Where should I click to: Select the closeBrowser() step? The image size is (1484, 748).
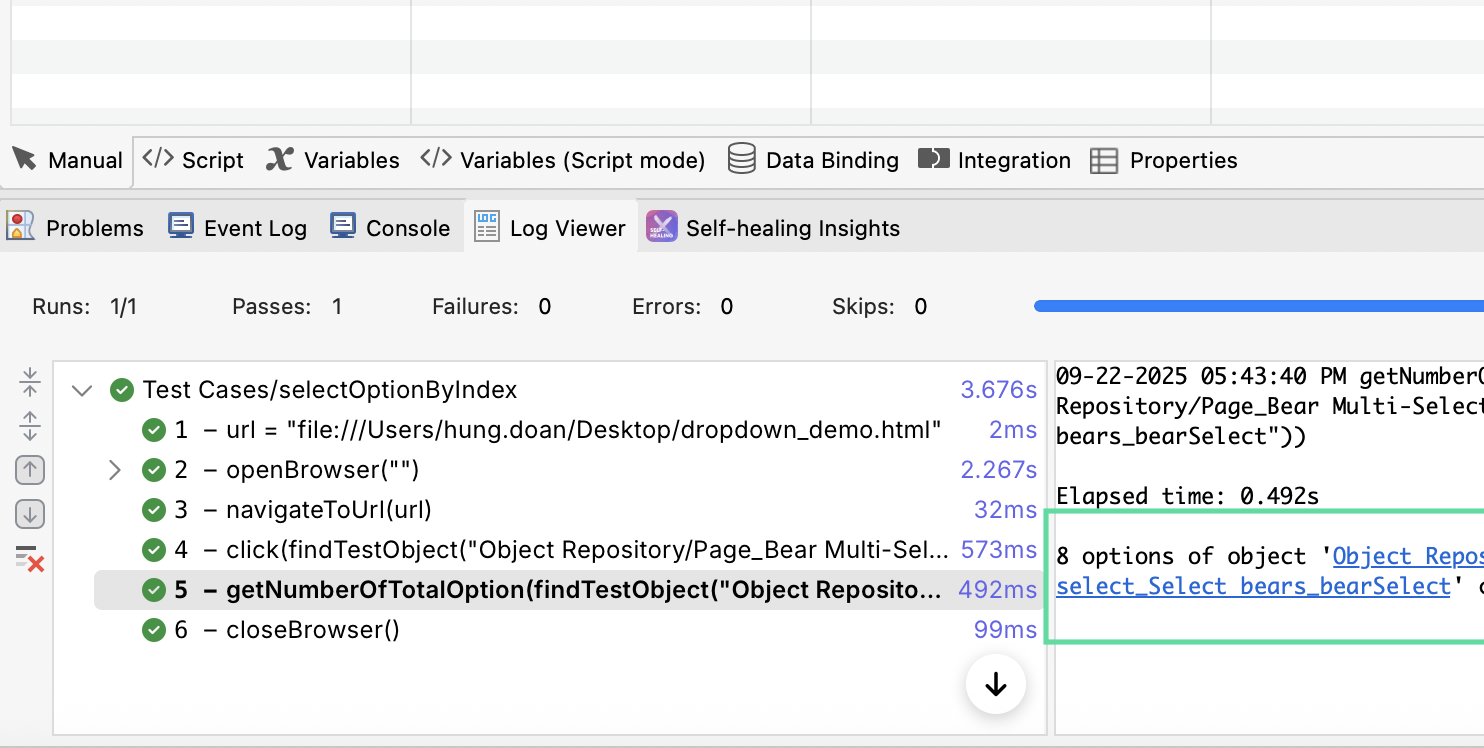click(312, 630)
